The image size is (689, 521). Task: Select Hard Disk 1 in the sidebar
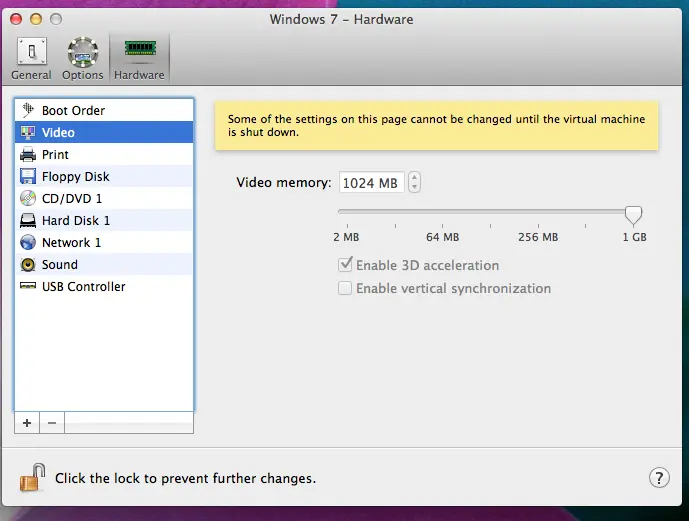pos(75,220)
